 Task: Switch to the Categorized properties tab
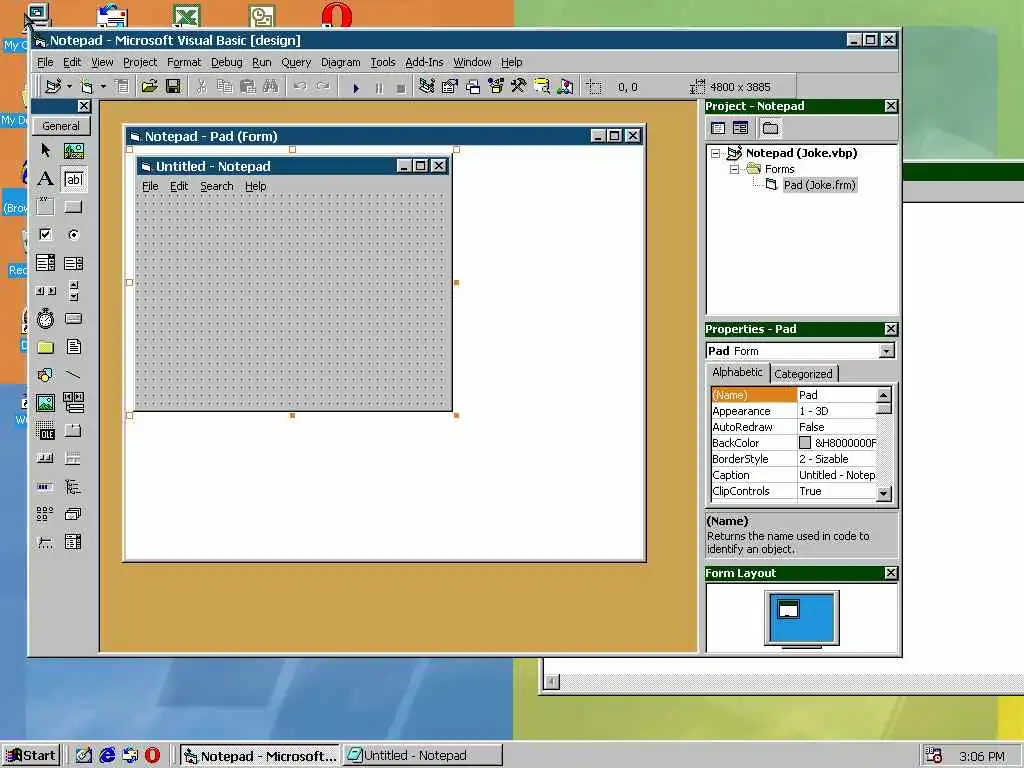click(803, 374)
